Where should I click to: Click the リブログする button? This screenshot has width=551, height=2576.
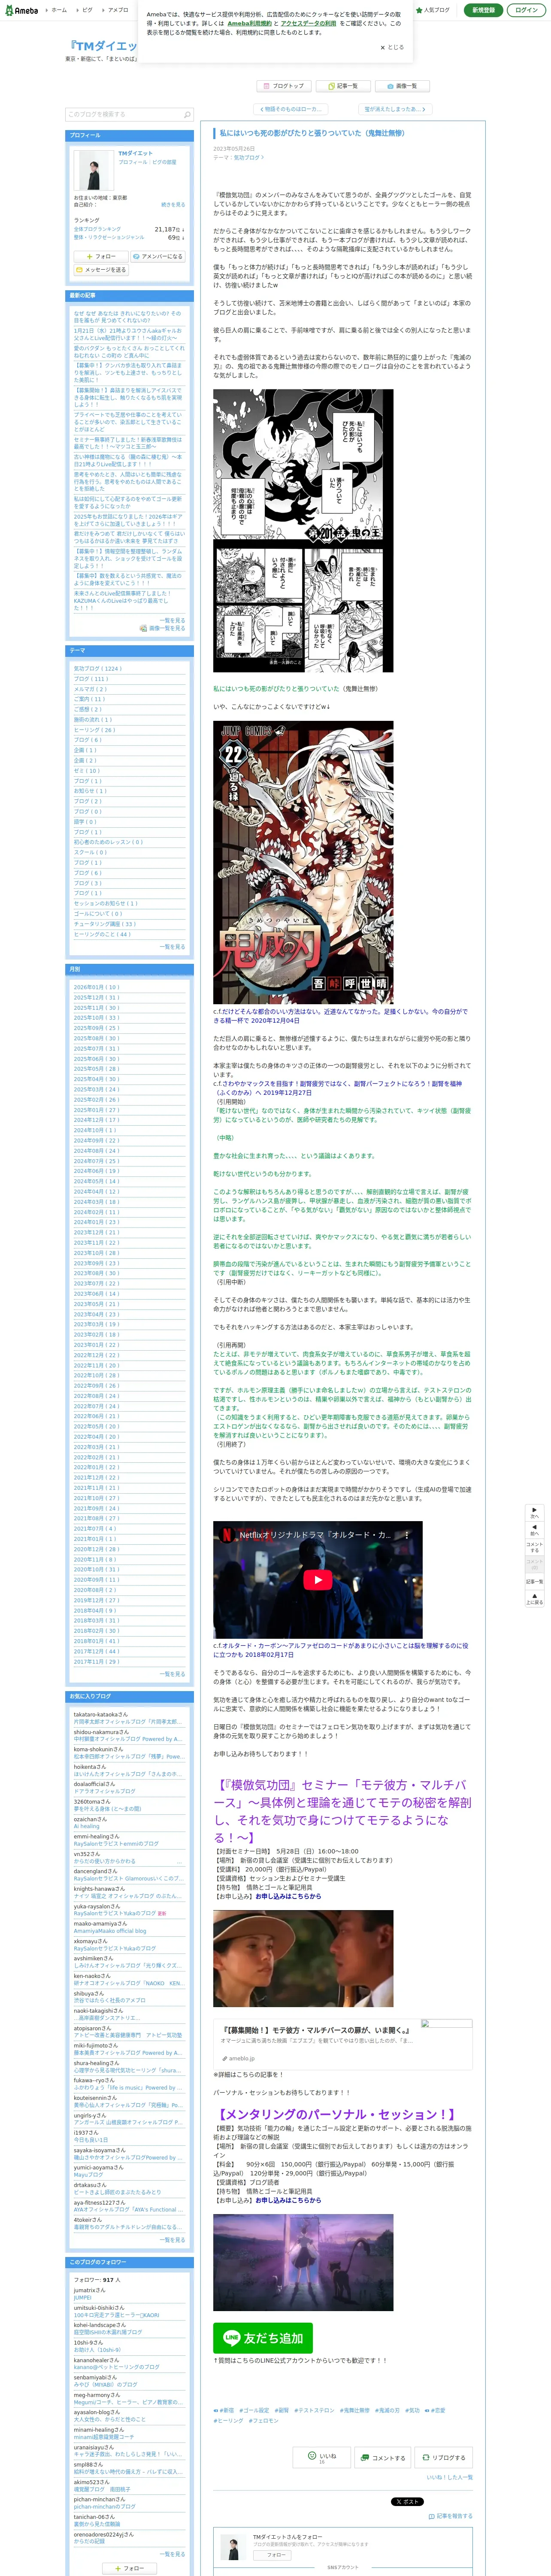coord(444,2457)
